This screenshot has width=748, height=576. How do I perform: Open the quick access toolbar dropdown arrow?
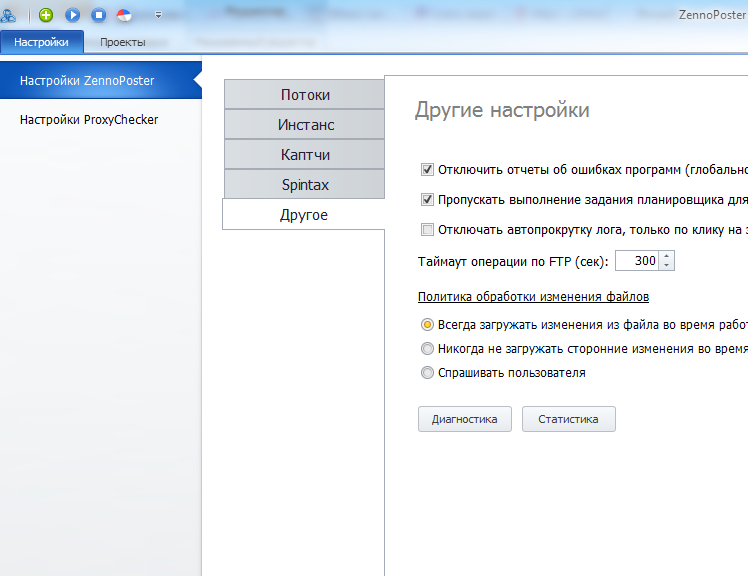pos(158,15)
